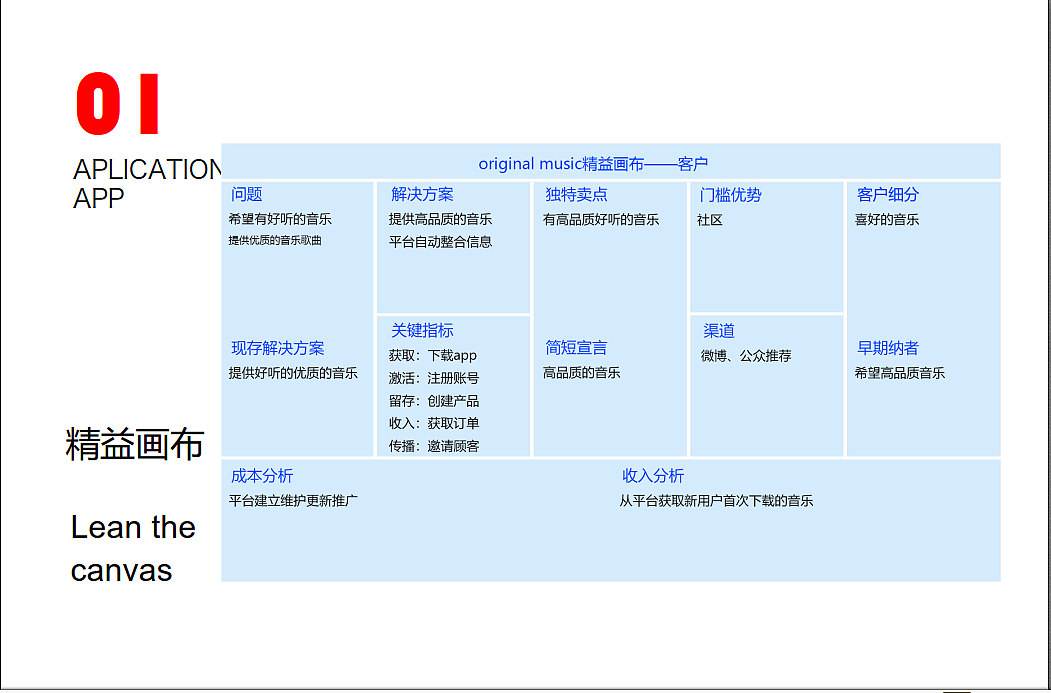Click the '希望有好听的音乐' line
This screenshot has width=1051, height=693.
(280, 219)
